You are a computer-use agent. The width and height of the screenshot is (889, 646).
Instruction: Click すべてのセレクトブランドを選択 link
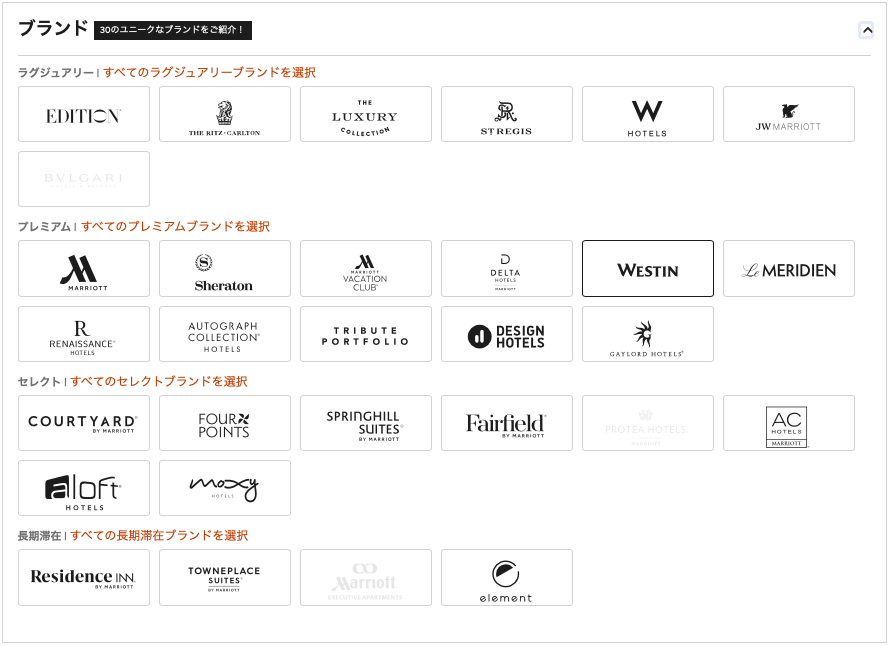pos(159,382)
